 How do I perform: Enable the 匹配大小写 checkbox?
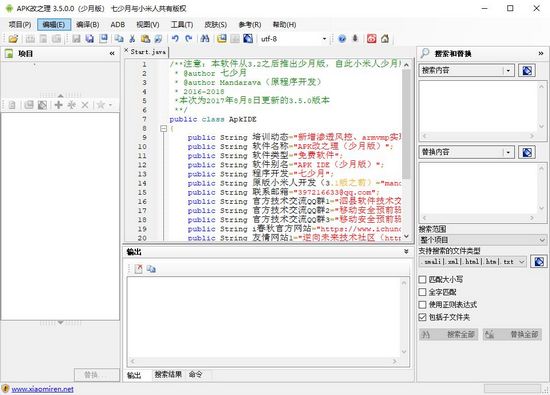pos(422,280)
